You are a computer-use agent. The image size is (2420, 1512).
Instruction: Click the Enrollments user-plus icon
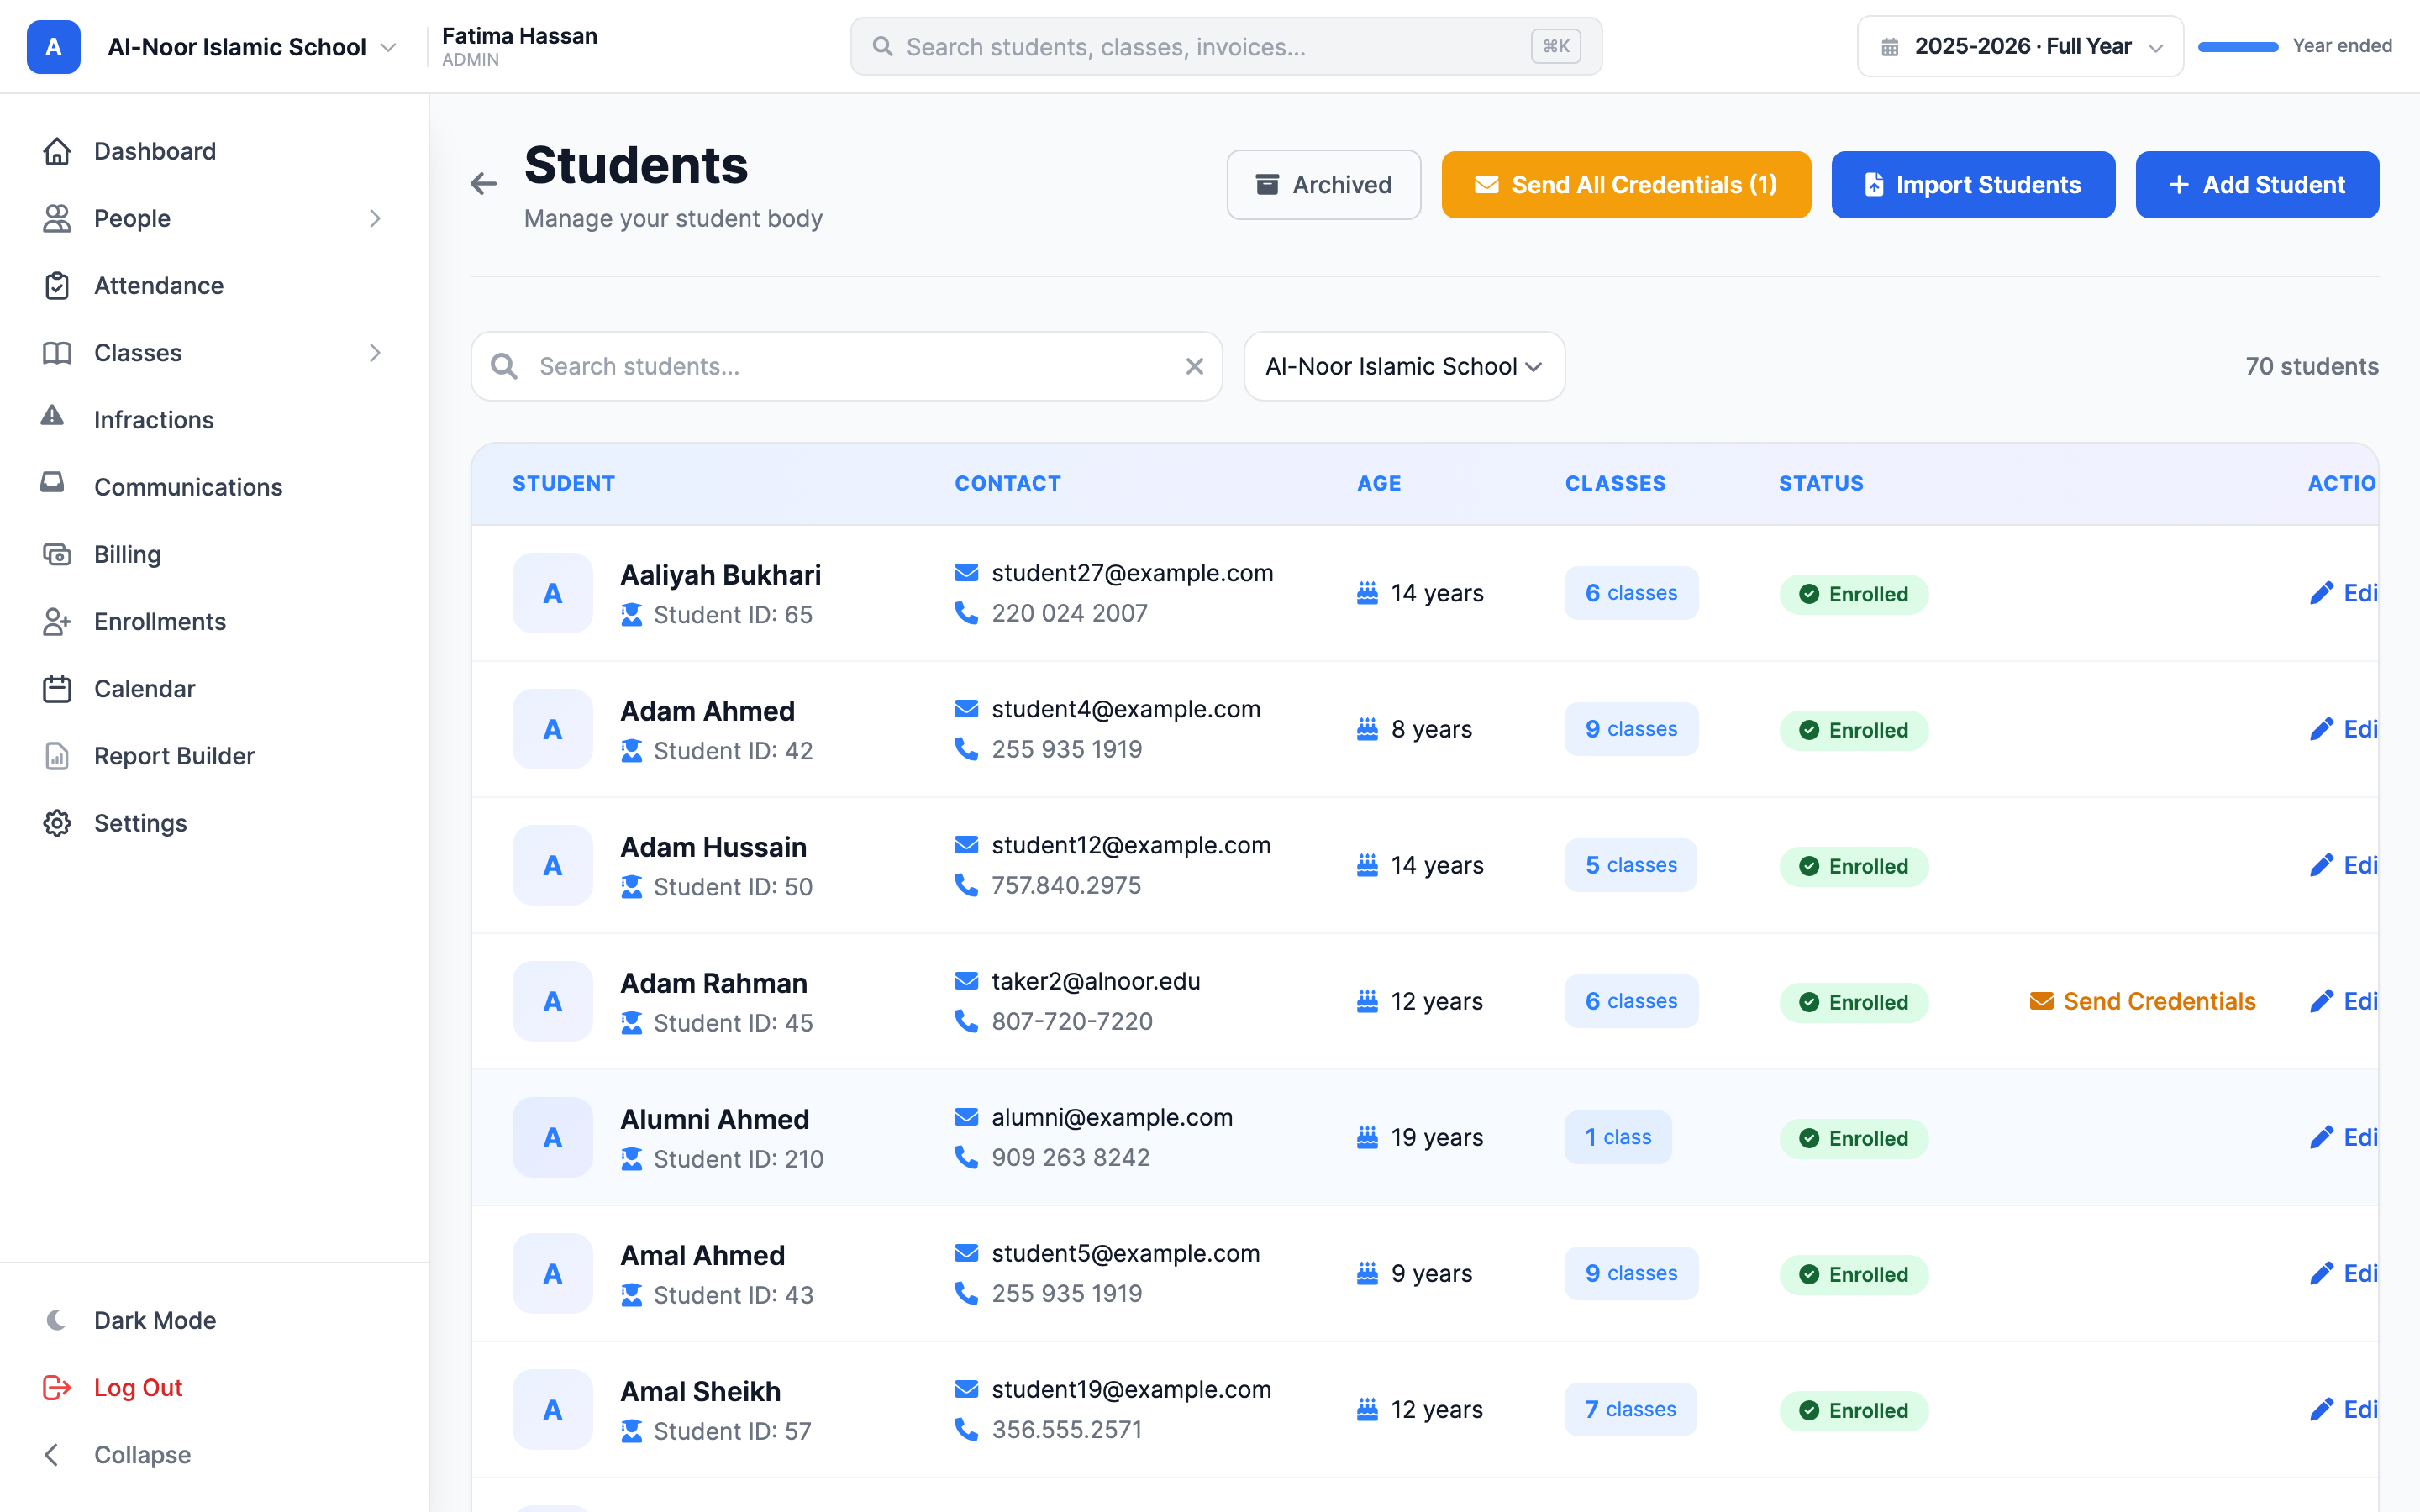point(57,621)
